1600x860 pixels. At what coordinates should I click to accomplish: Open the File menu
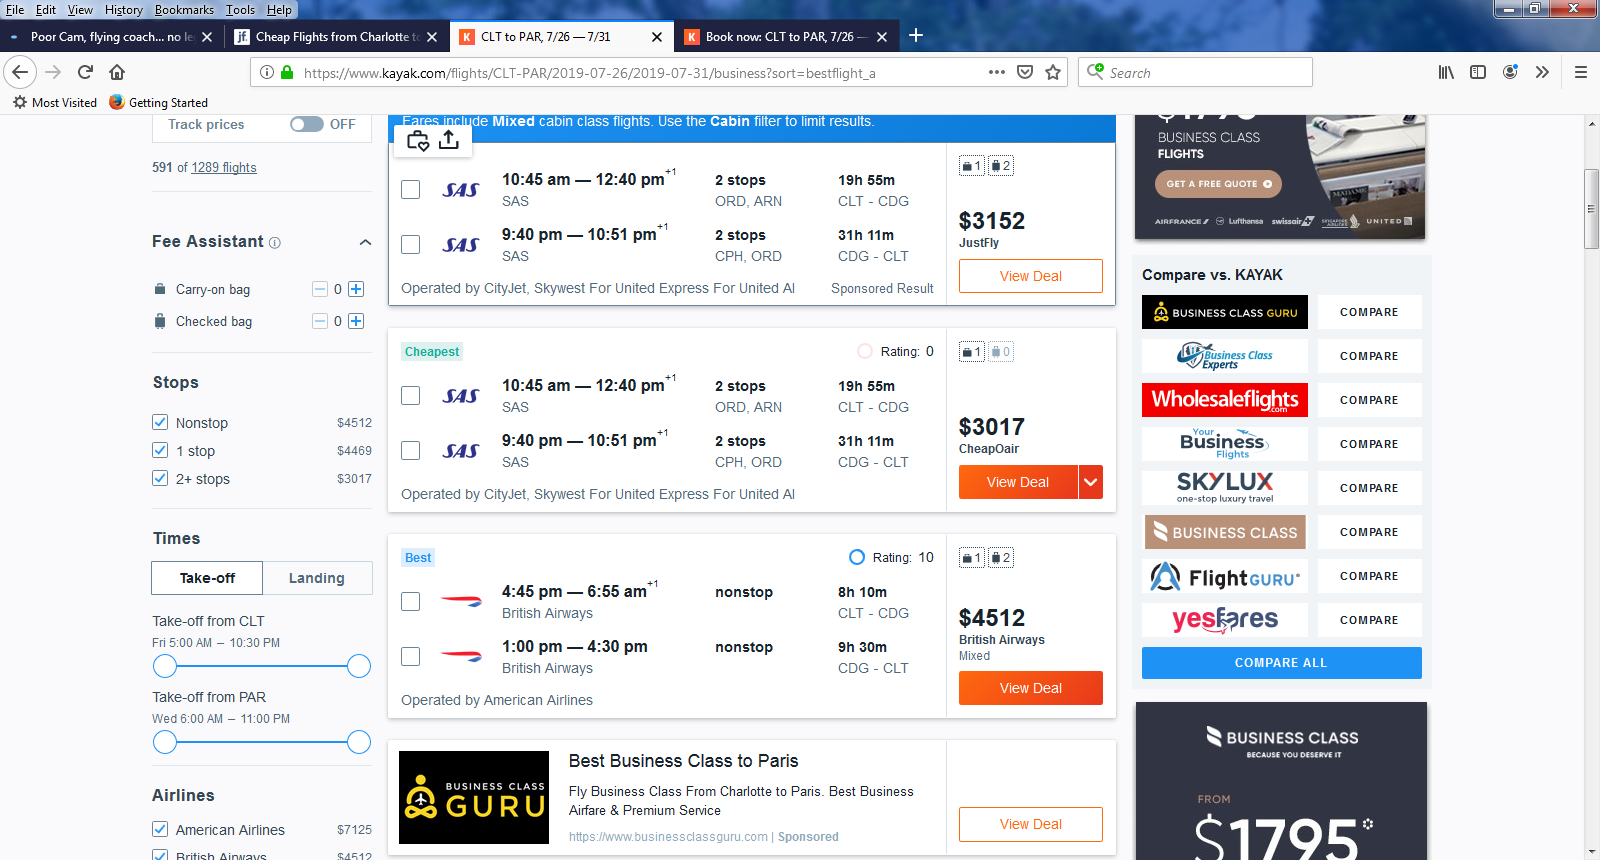click(15, 10)
